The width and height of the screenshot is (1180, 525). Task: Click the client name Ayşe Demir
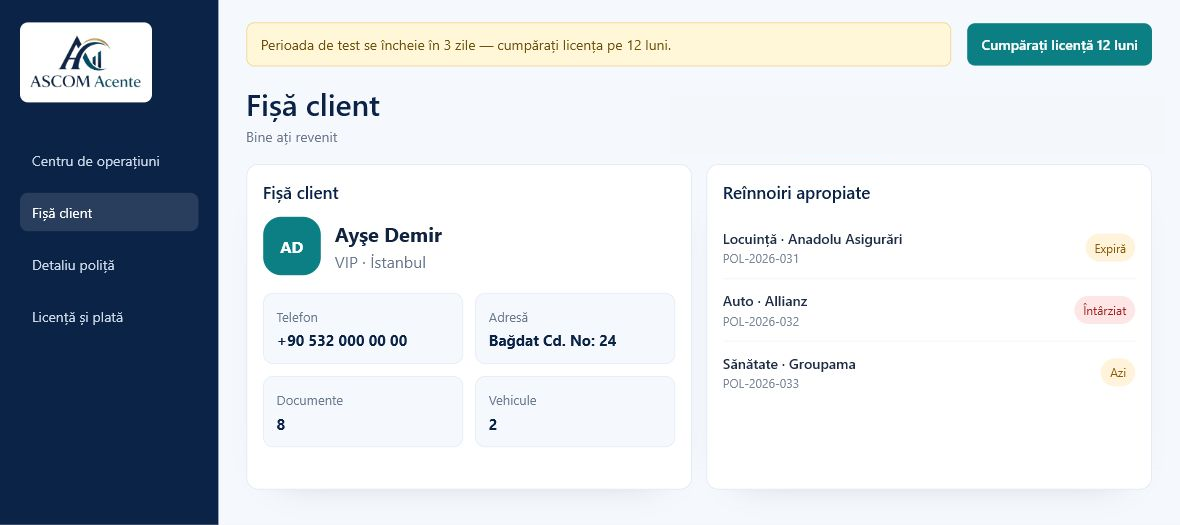click(x=388, y=235)
